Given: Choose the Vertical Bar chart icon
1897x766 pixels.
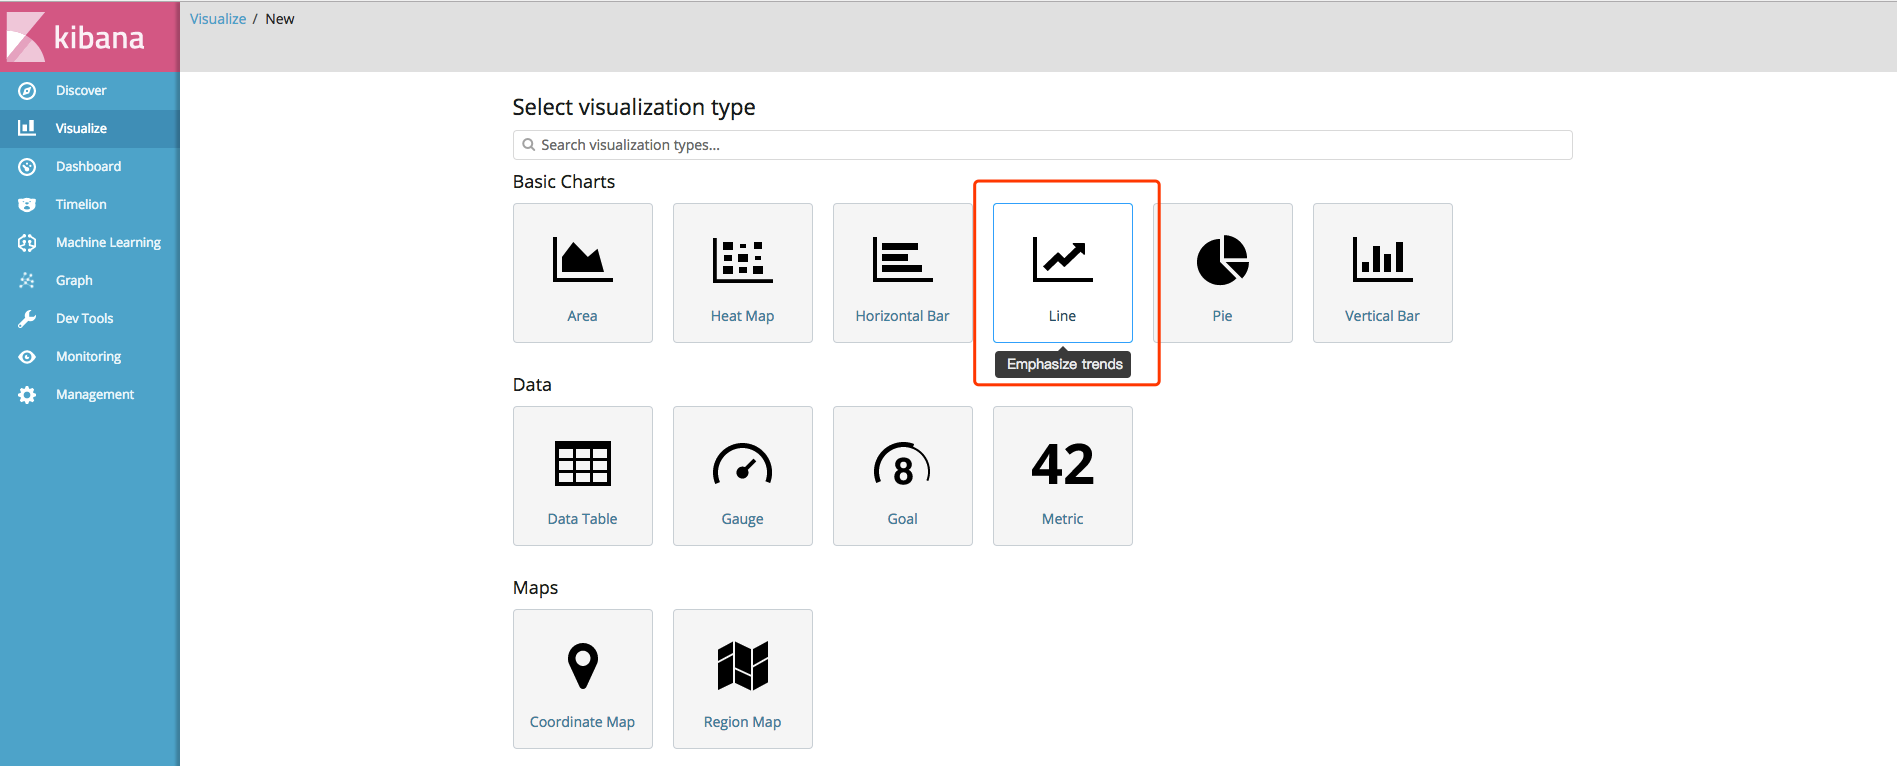Looking at the screenshot, I should pyautogui.click(x=1382, y=260).
